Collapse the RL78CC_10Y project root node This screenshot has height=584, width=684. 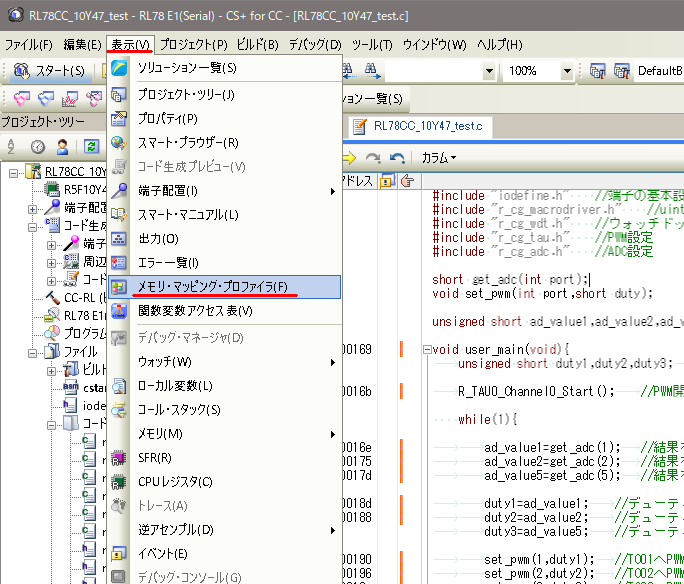[14, 173]
